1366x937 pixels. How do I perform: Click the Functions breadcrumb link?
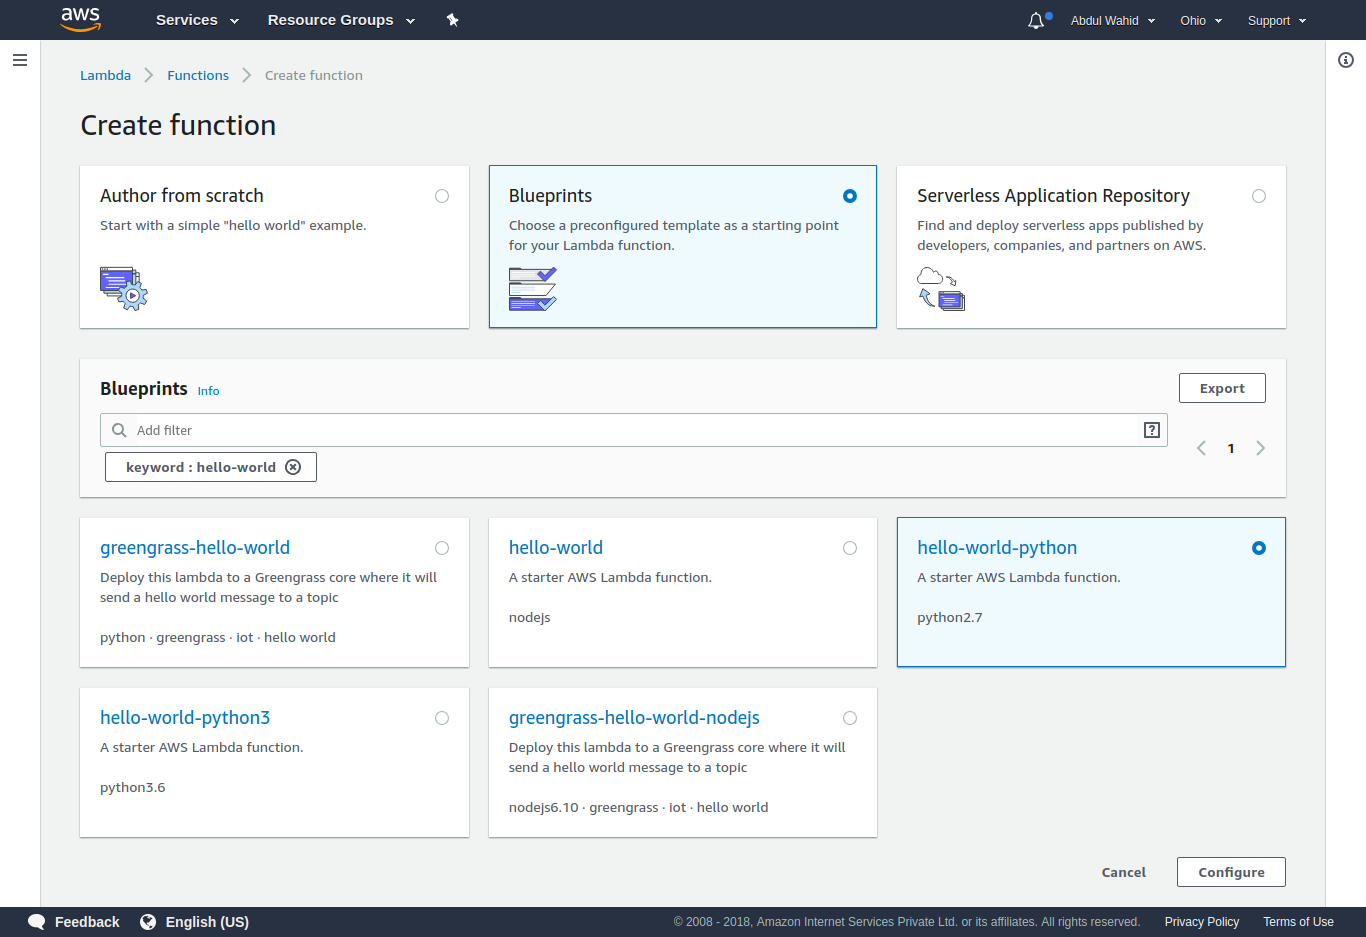tap(198, 75)
